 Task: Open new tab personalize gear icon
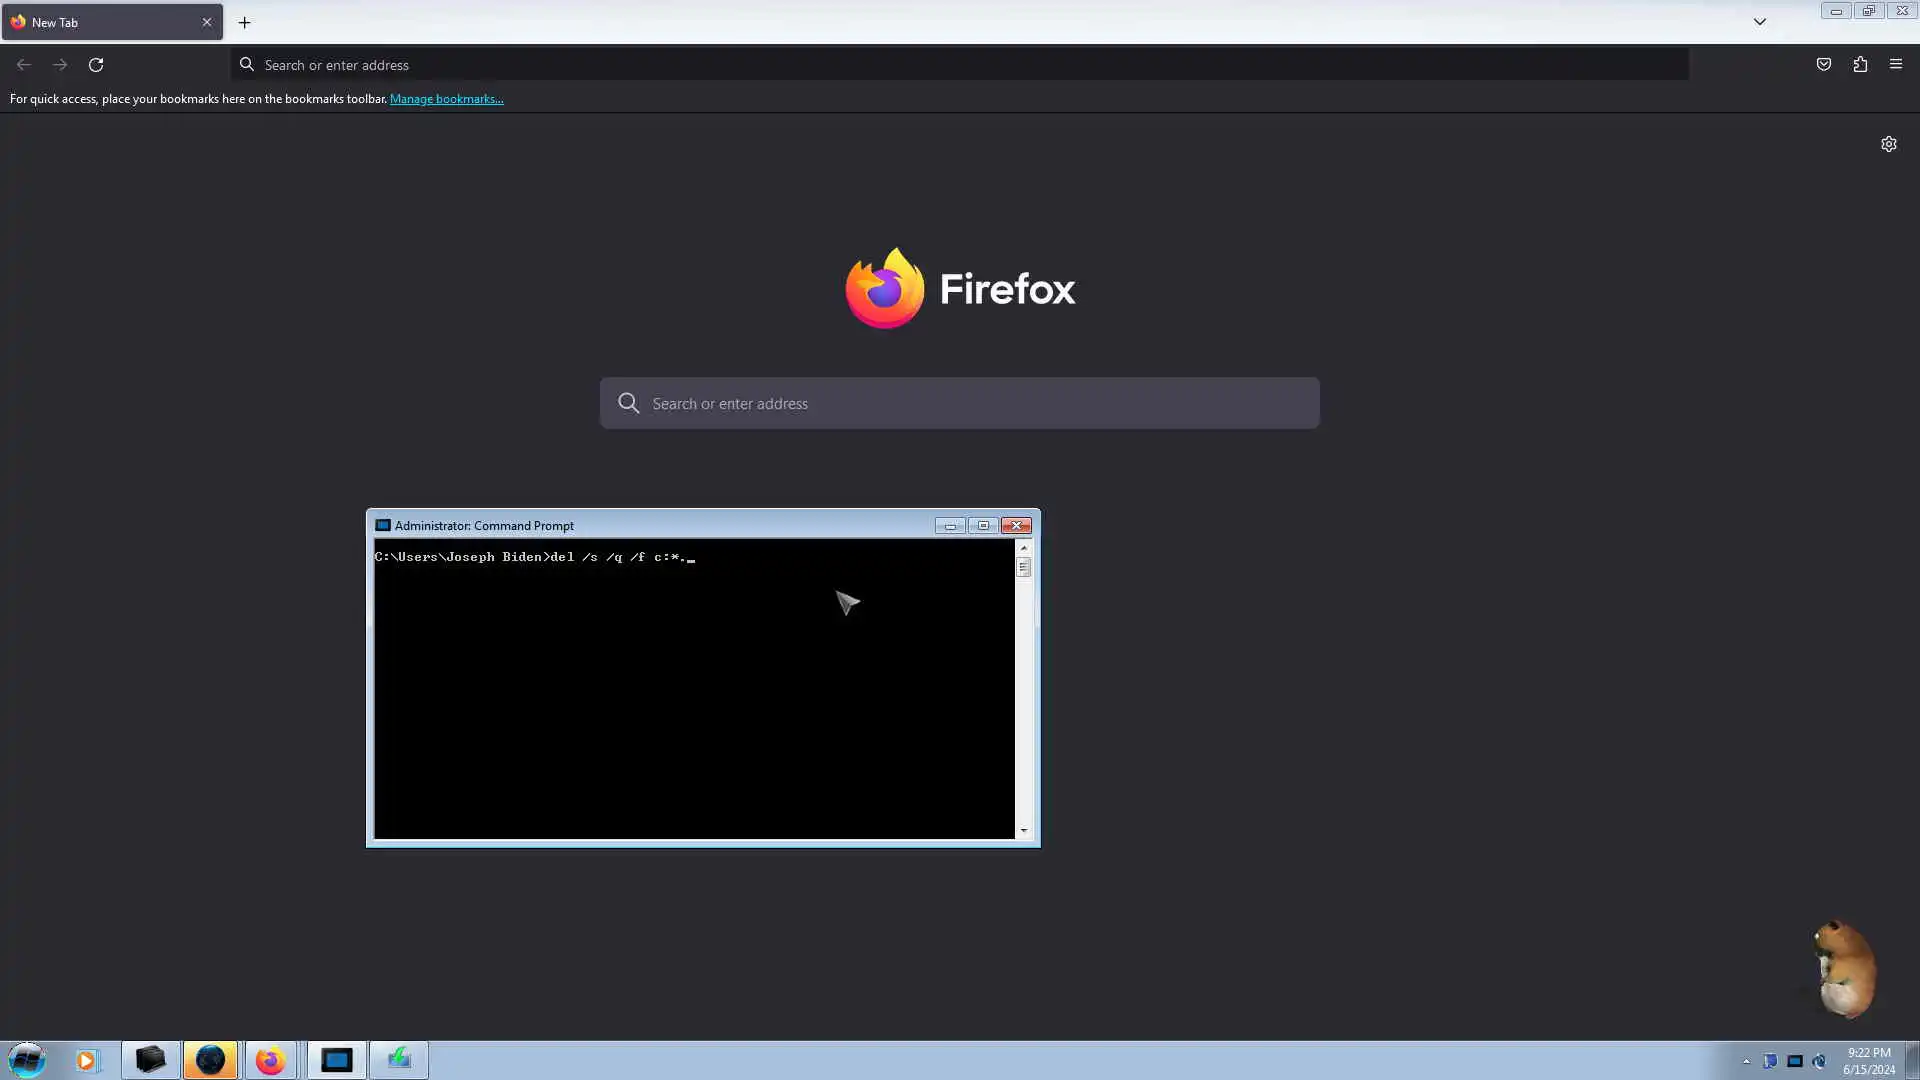click(1888, 144)
